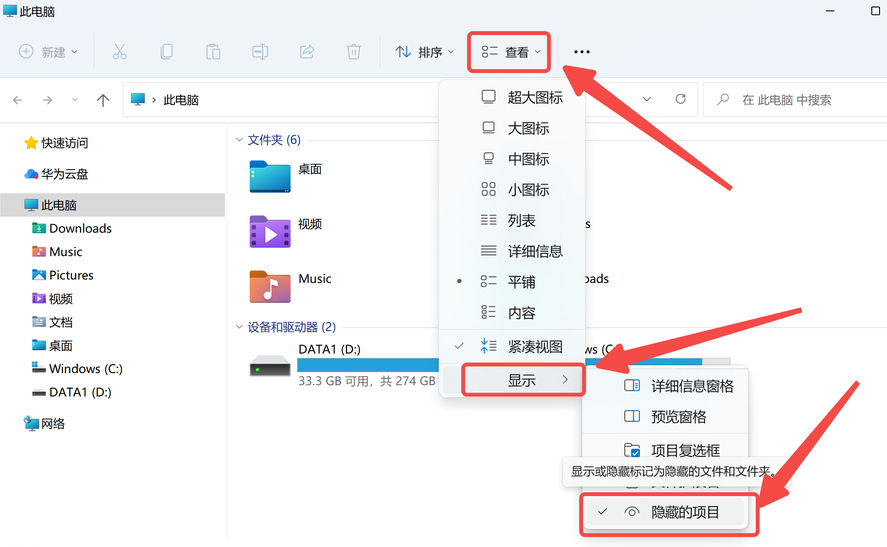Open the 新建 dropdown

click(48, 51)
